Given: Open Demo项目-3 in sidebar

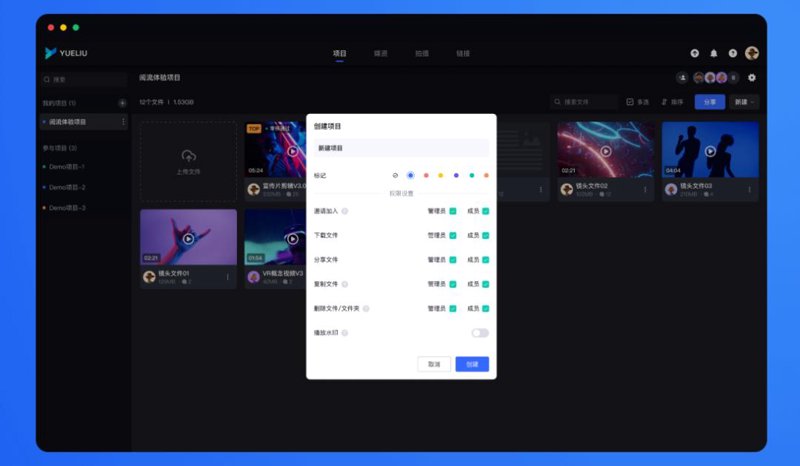Looking at the screenshot, I should tap(67, 208).
